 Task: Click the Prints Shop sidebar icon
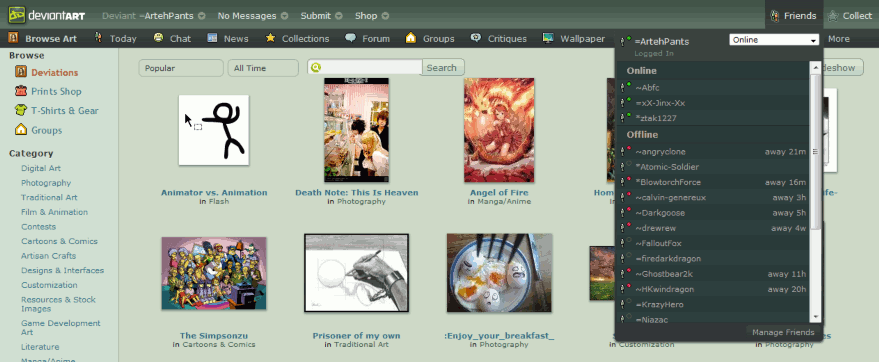pyautogui.click(x=21, y=91)
